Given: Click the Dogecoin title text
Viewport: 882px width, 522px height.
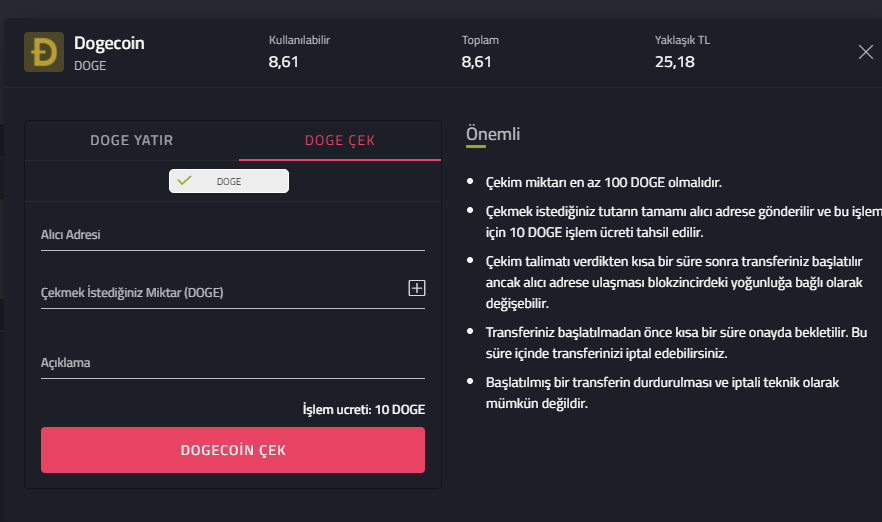Looking at the screenshot, I should pos(109,44).
